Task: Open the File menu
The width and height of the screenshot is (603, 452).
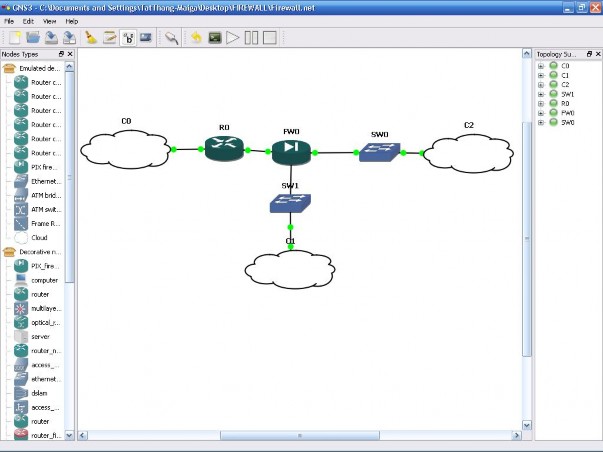Action: (9, 20)
